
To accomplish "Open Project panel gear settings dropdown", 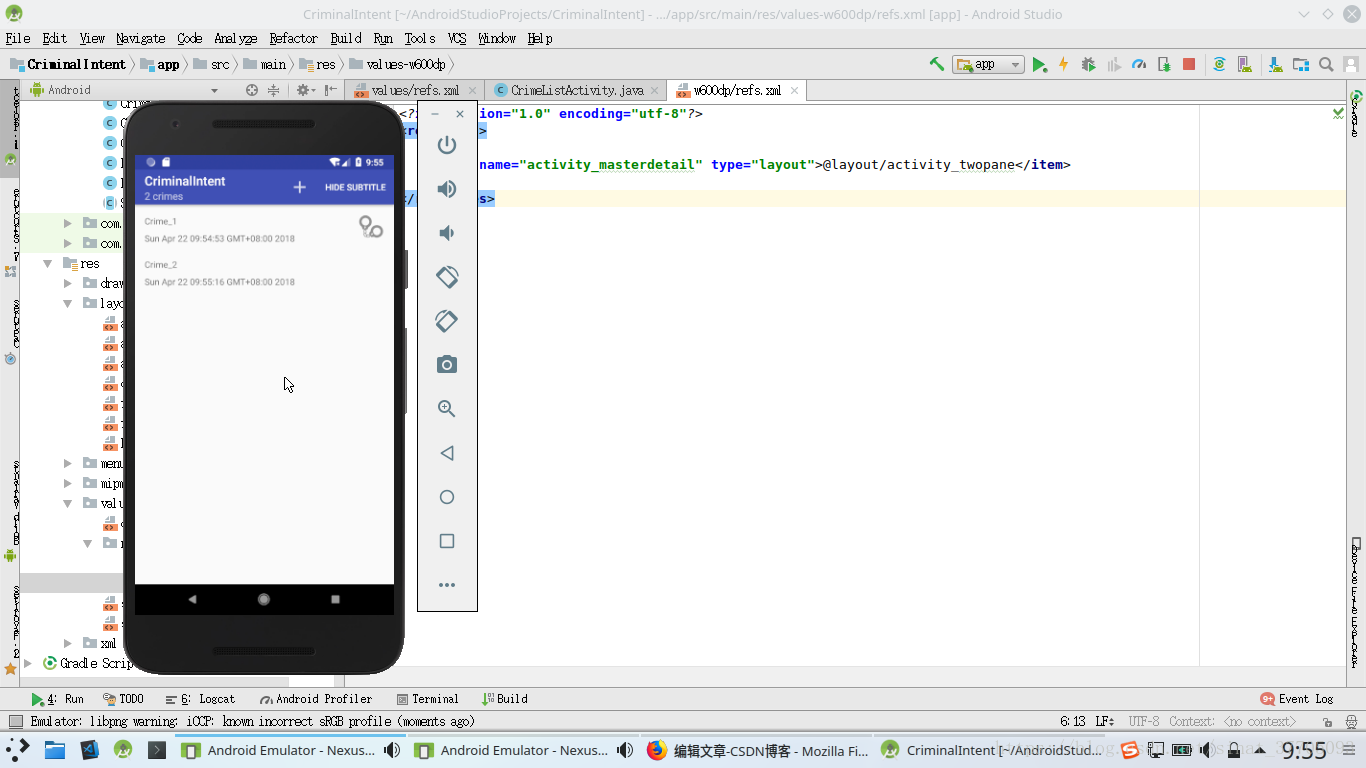I will click(x=305, y=90).
